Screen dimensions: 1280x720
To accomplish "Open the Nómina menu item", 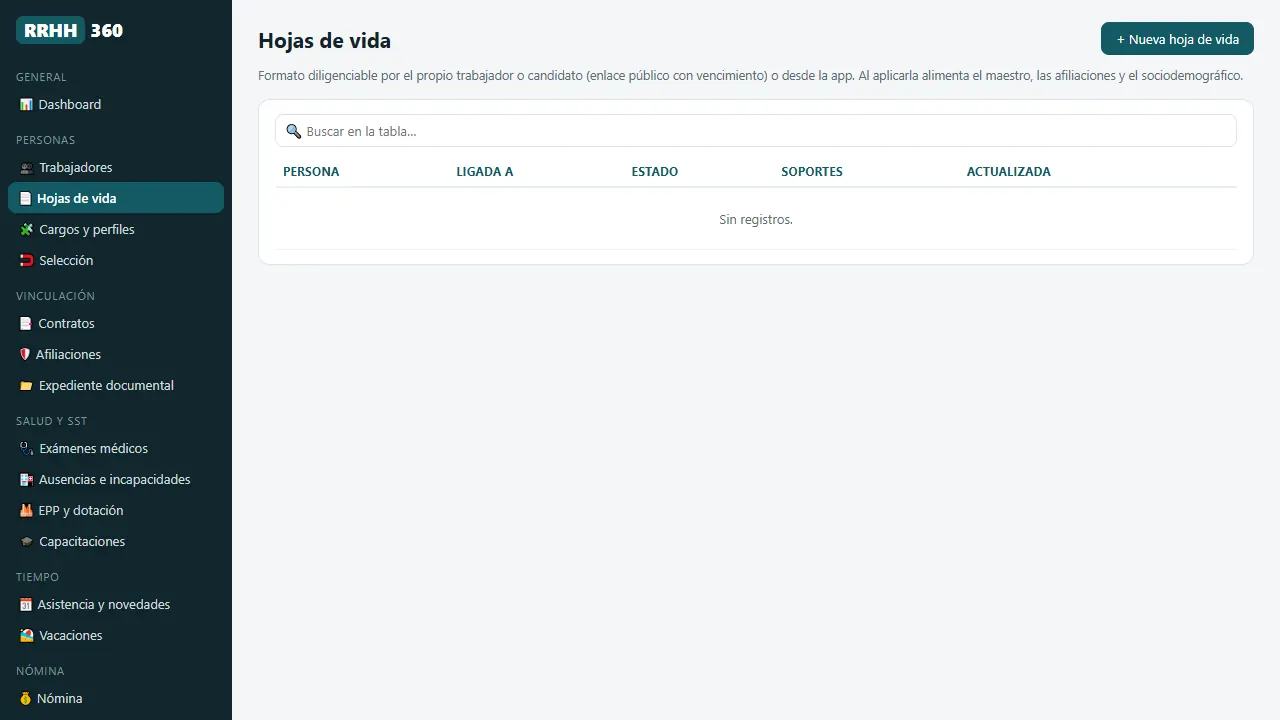I will click(116, 698).
